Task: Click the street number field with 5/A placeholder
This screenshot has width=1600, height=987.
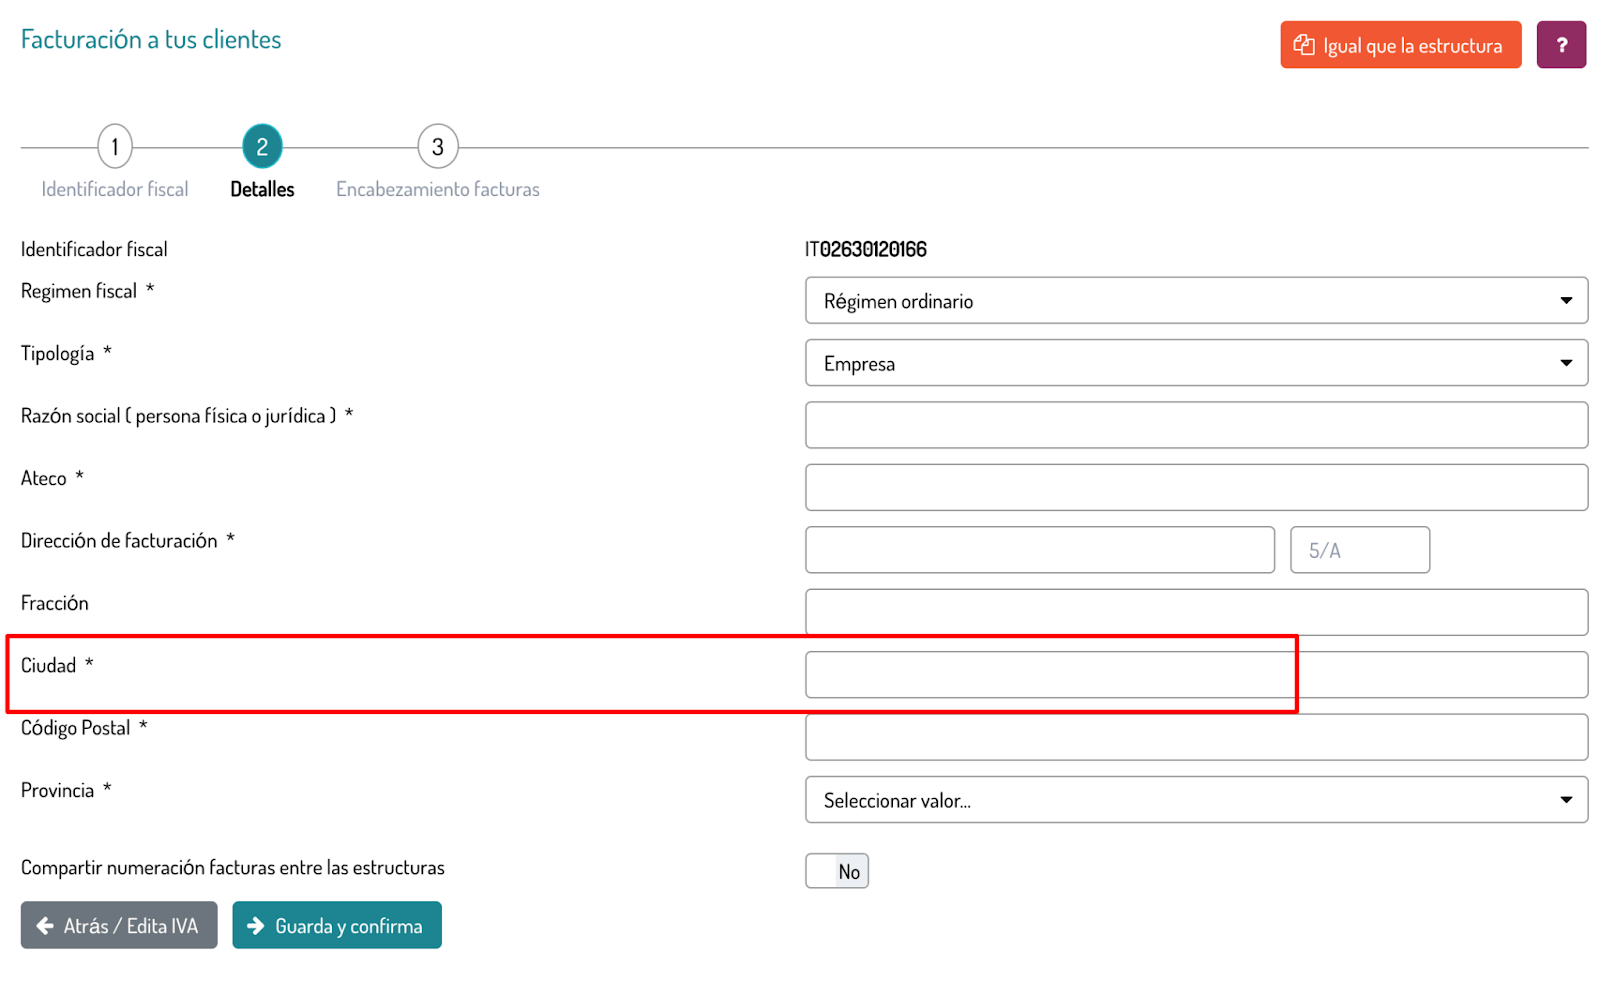Action: tap(1359, 550)
